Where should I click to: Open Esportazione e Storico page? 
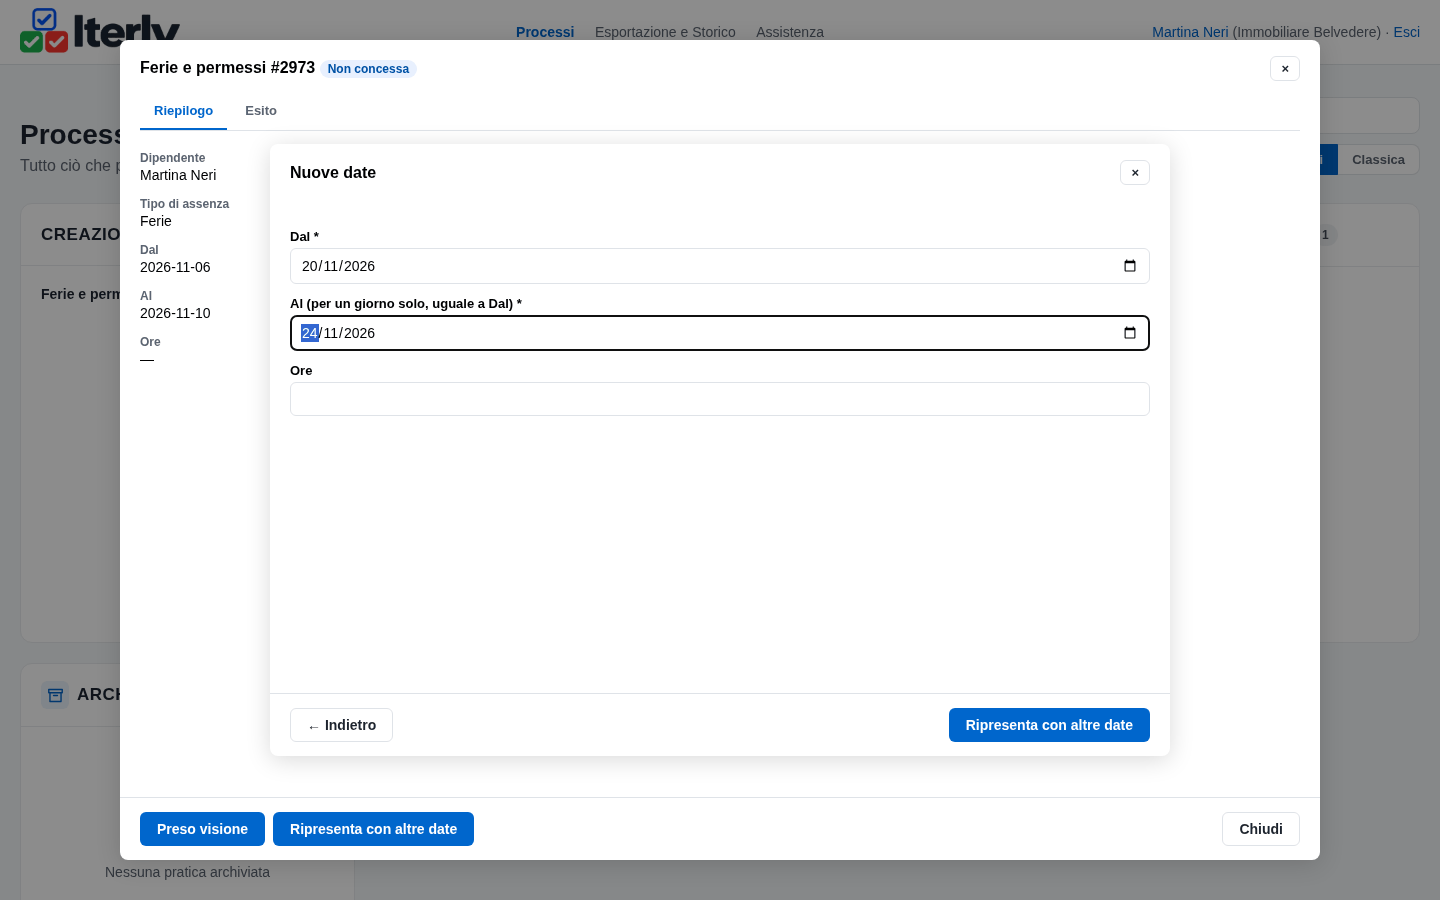click(665, 32)
